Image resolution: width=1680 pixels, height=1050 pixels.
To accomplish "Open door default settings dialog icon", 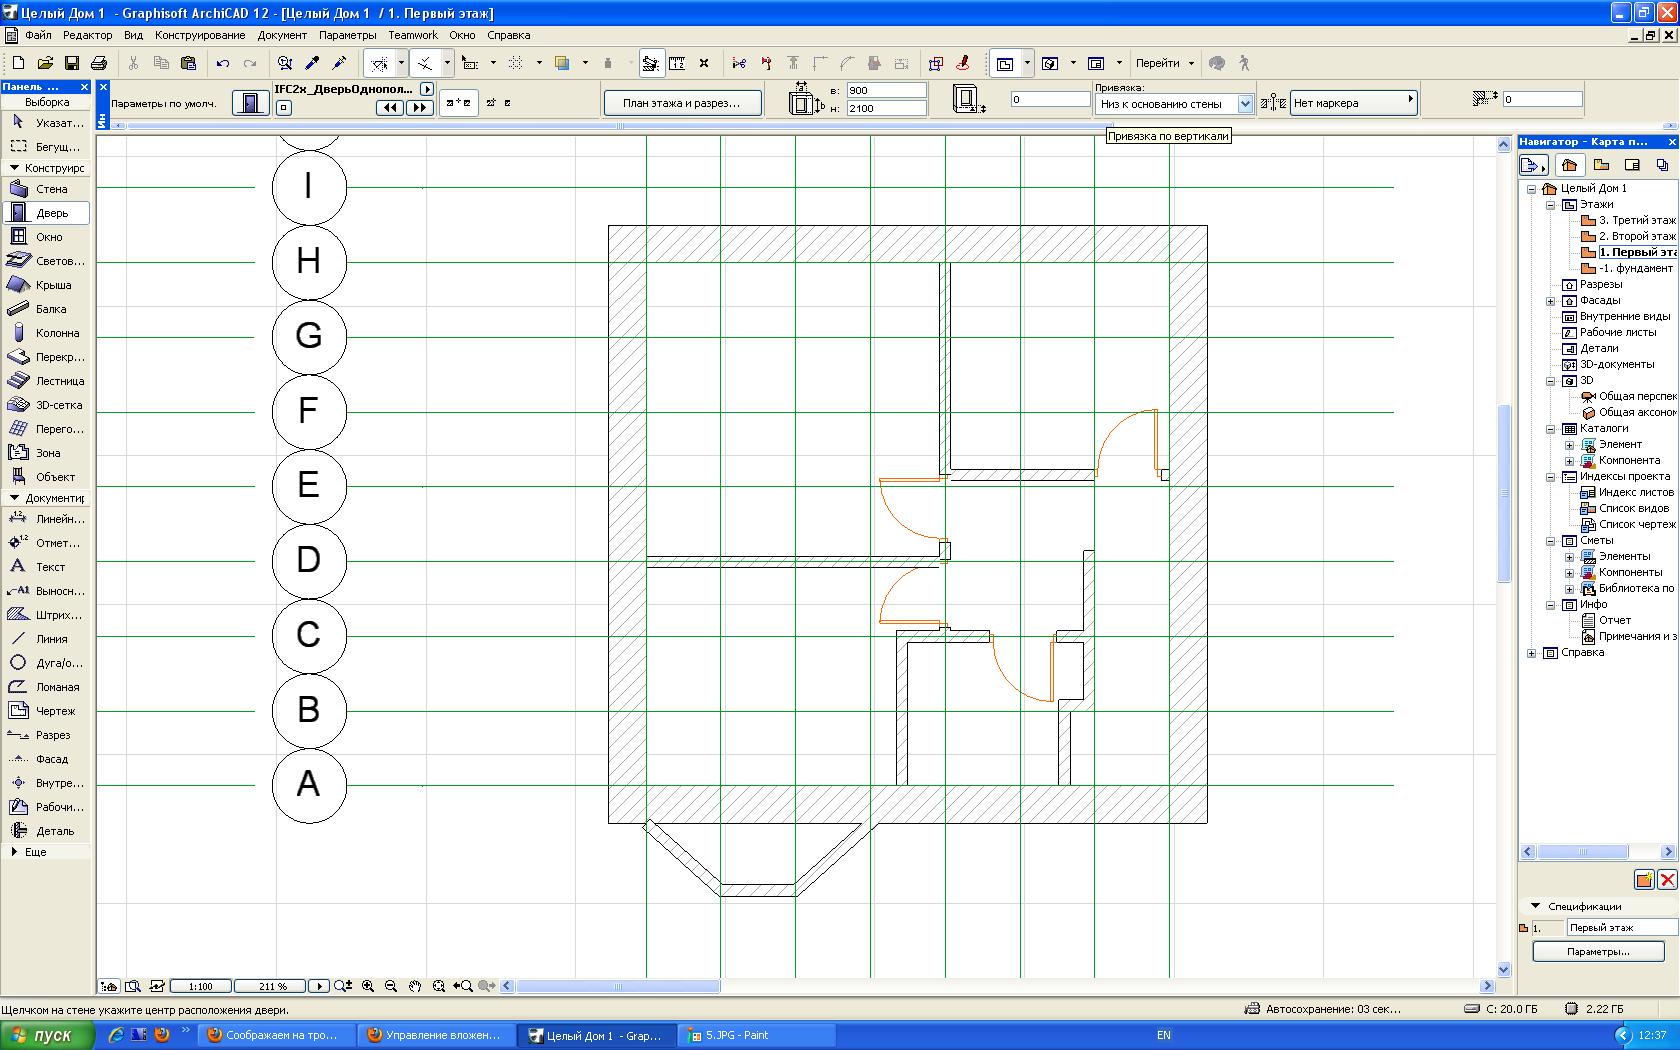I will 249,102.
